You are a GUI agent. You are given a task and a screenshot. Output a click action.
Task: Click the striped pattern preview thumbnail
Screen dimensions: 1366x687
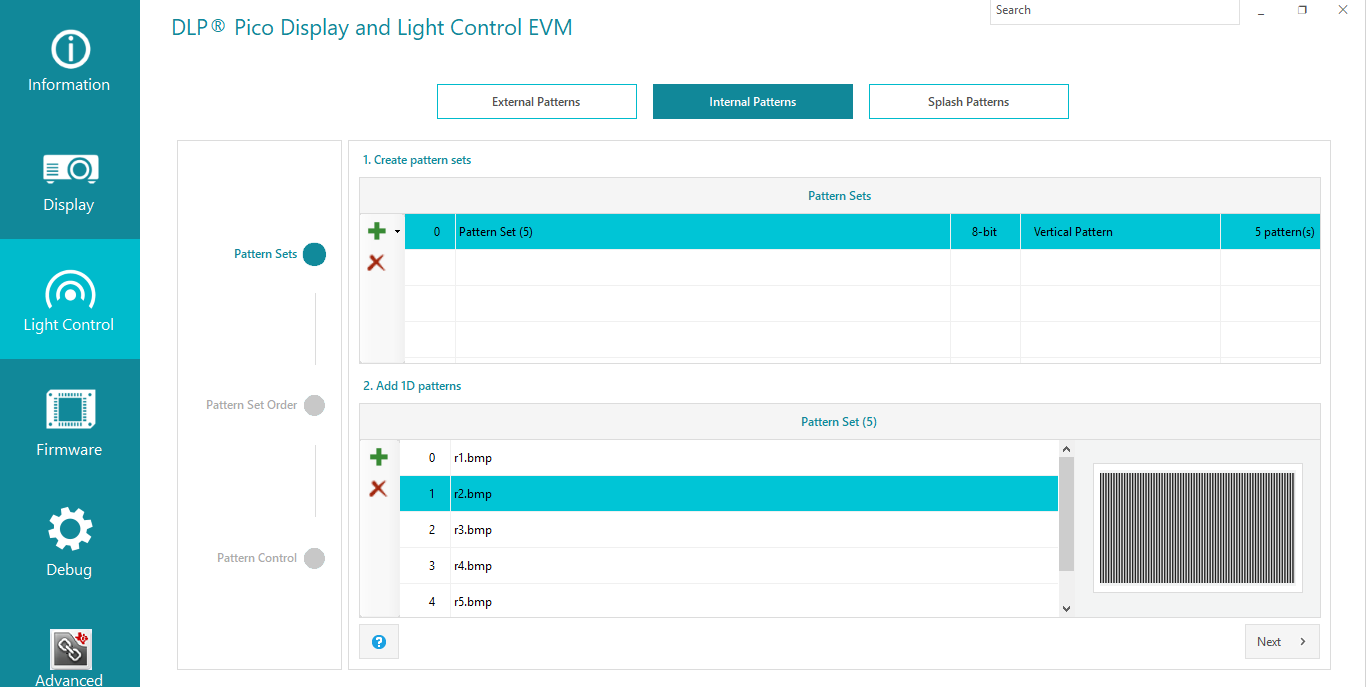[x=1198, y=528]
